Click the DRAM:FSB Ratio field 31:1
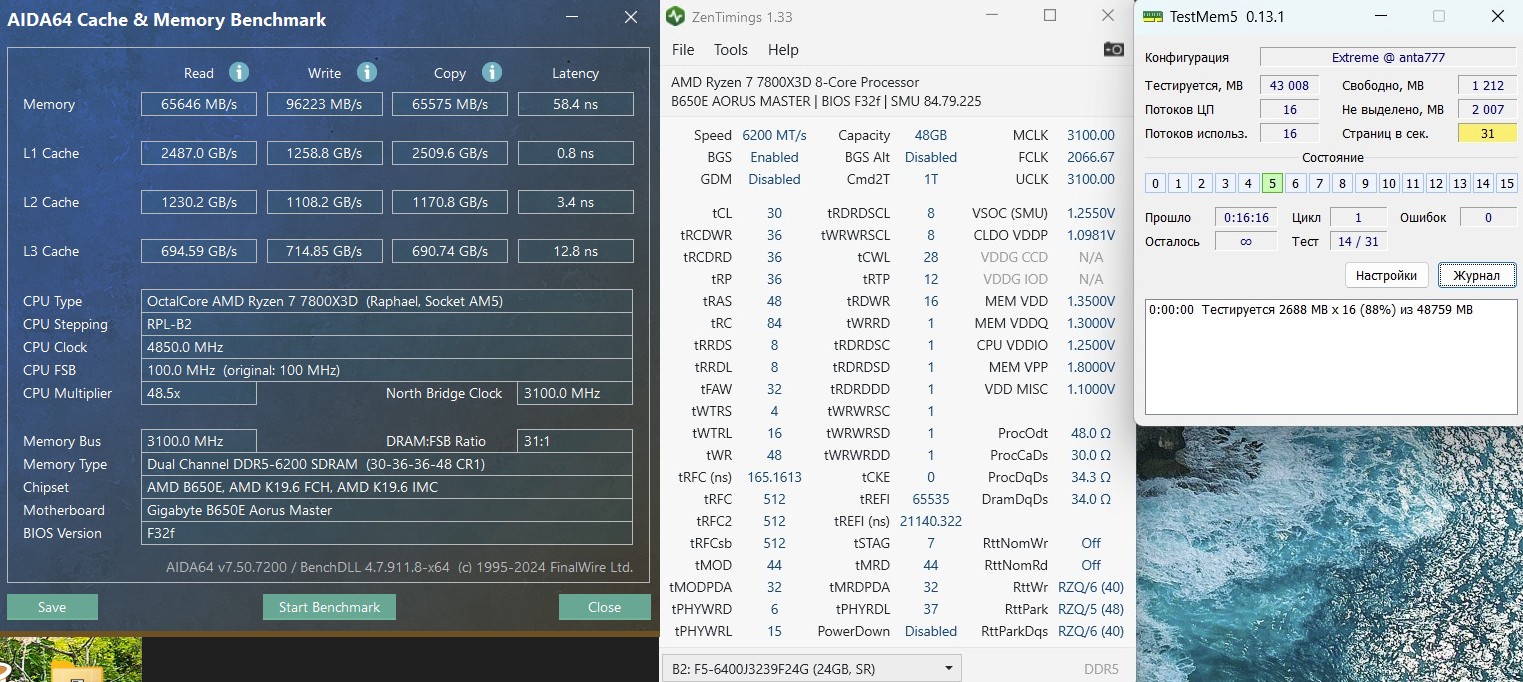The image size is (1523, 682). pyautogui.click(x=575, y=441)
